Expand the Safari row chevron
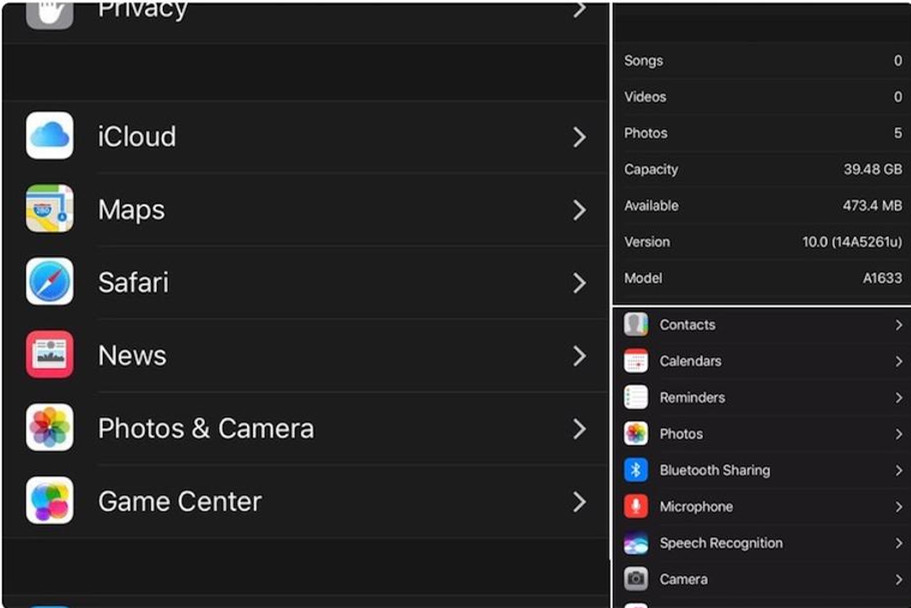 (579, 283)
